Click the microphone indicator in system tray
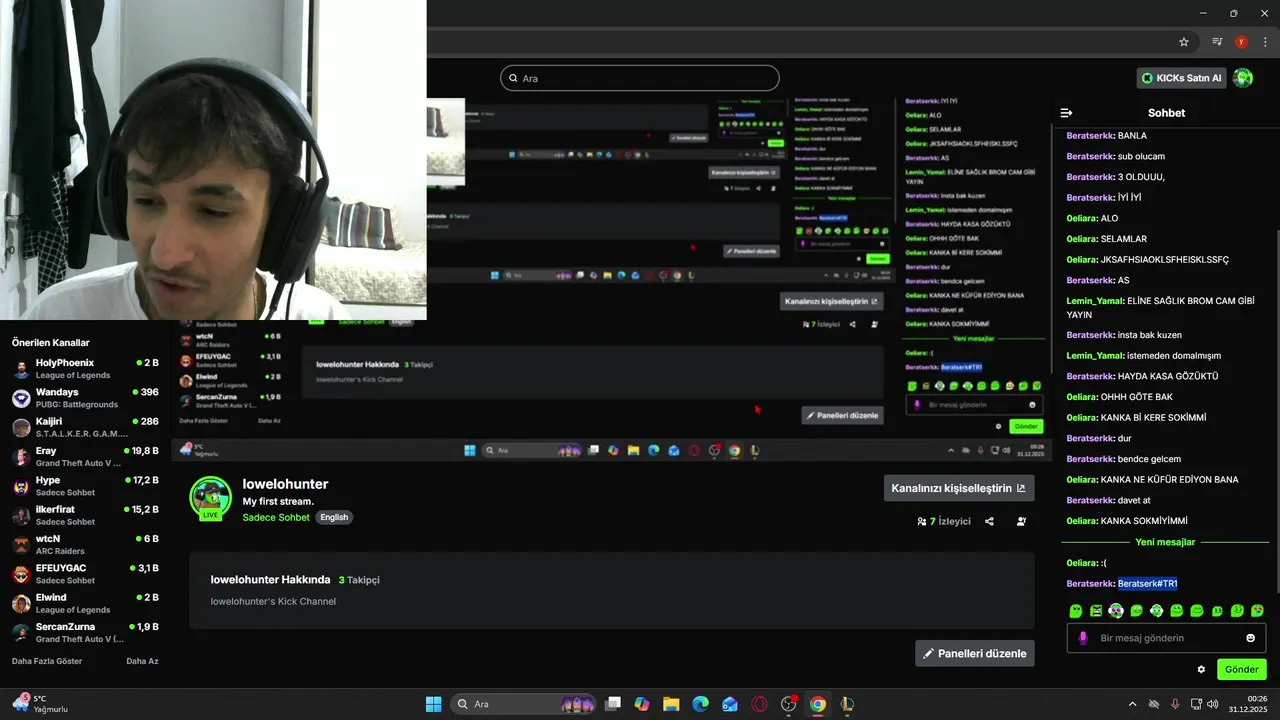 point(1175,704)
